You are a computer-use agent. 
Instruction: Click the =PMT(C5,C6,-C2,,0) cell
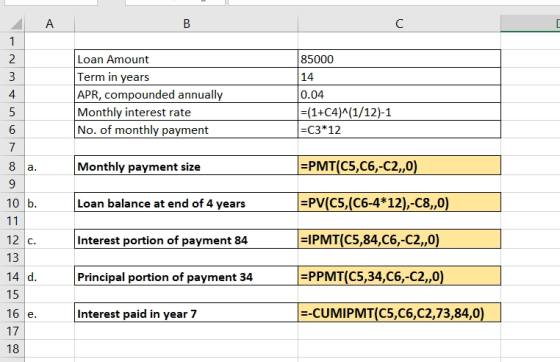click(x=399, y=166)
